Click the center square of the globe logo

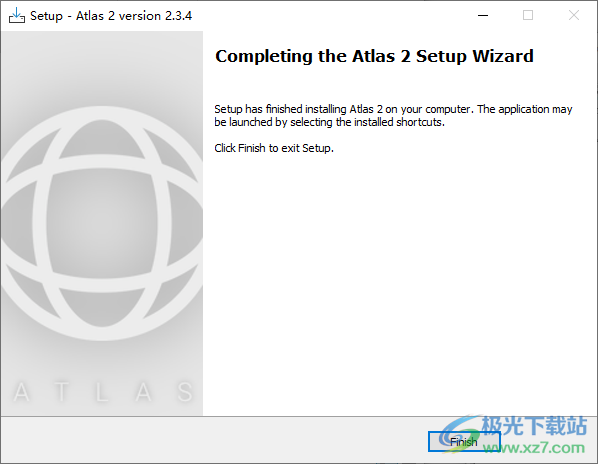102,223
